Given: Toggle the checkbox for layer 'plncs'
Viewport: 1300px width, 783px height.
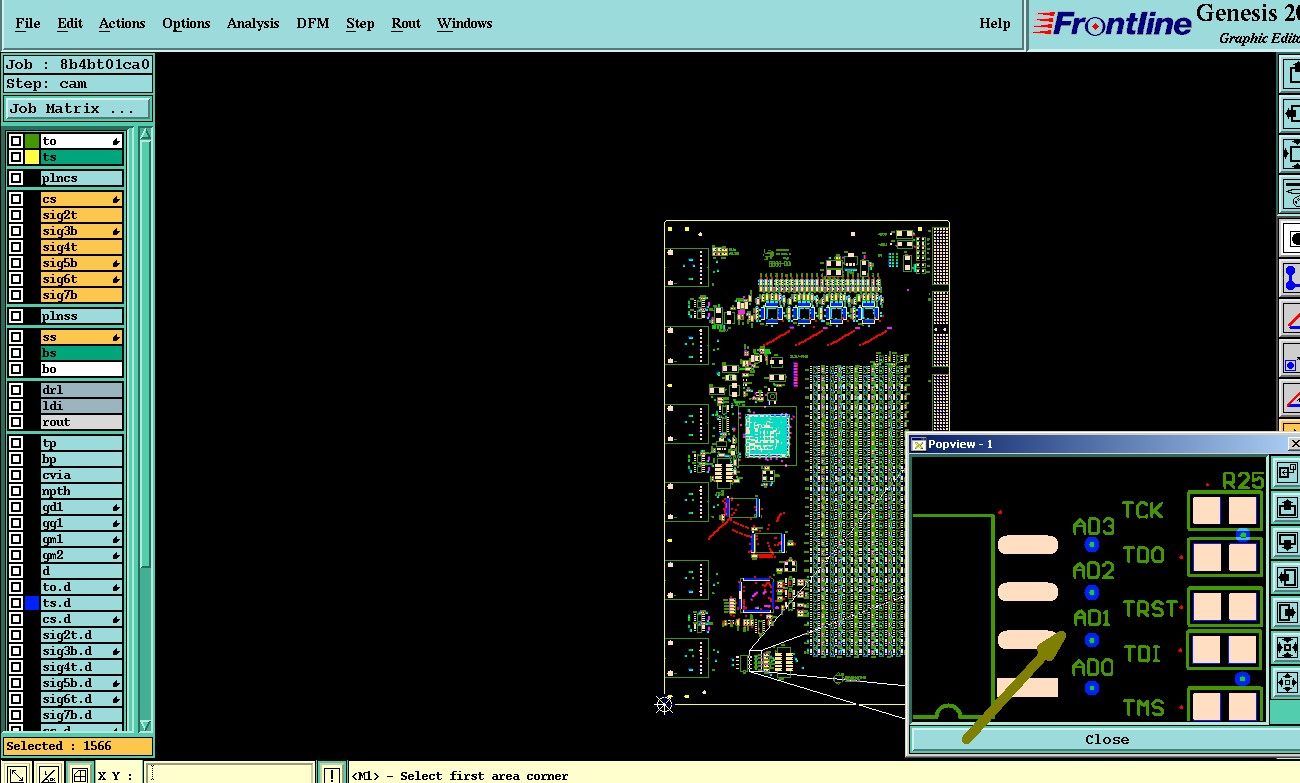Looking at the screenshot, I should click(x=16, y=178).
